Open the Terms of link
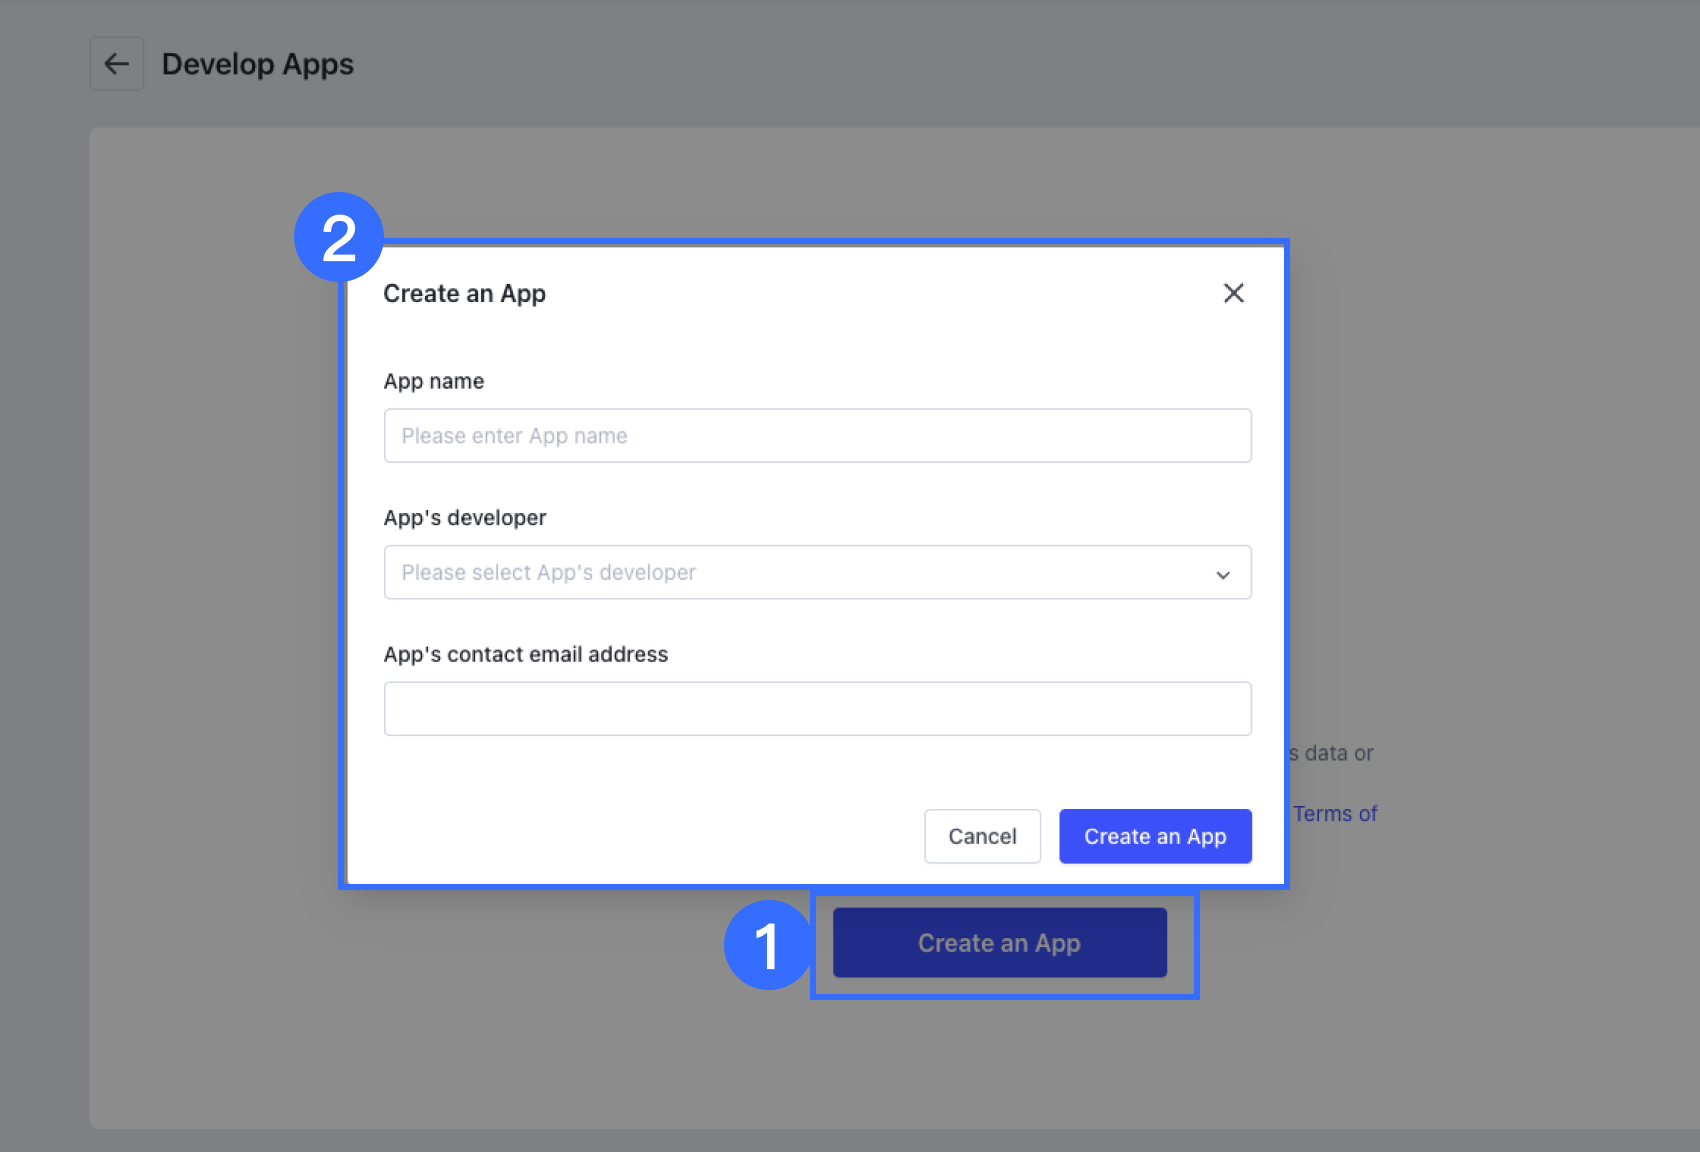 (x=1334, y=813)
